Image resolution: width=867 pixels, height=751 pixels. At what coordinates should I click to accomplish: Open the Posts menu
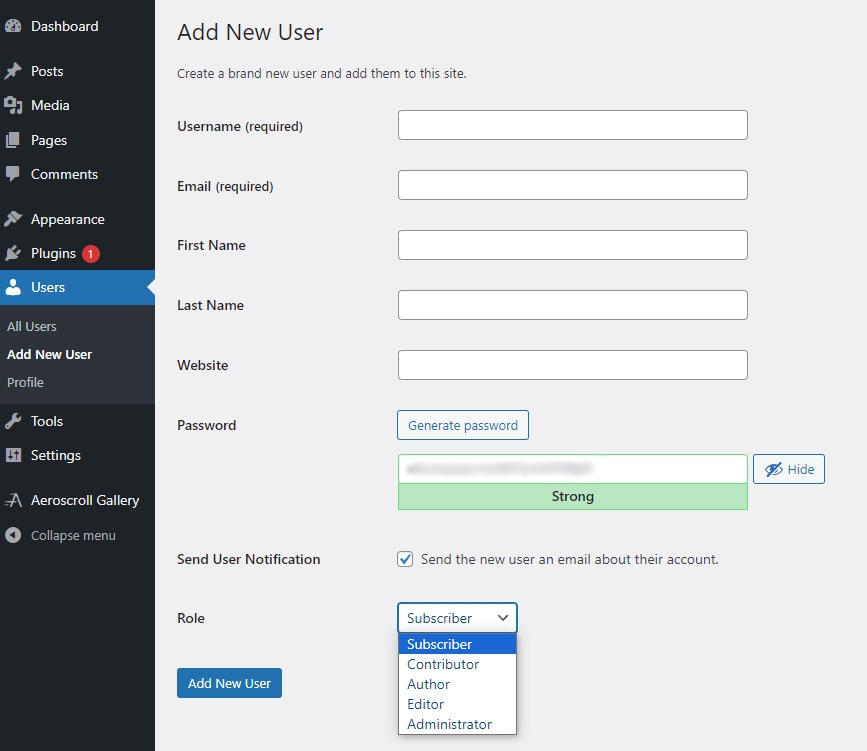pyautogui.click(x=77, y=71)
